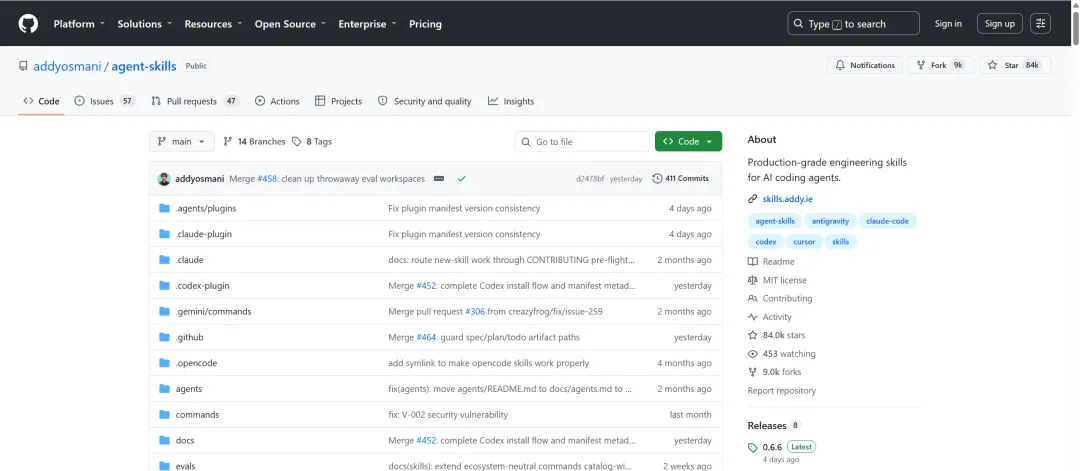The image size is (1080, 471).
Task: Expand the Open Source menu in header
Action: click(x=291, y=23)
